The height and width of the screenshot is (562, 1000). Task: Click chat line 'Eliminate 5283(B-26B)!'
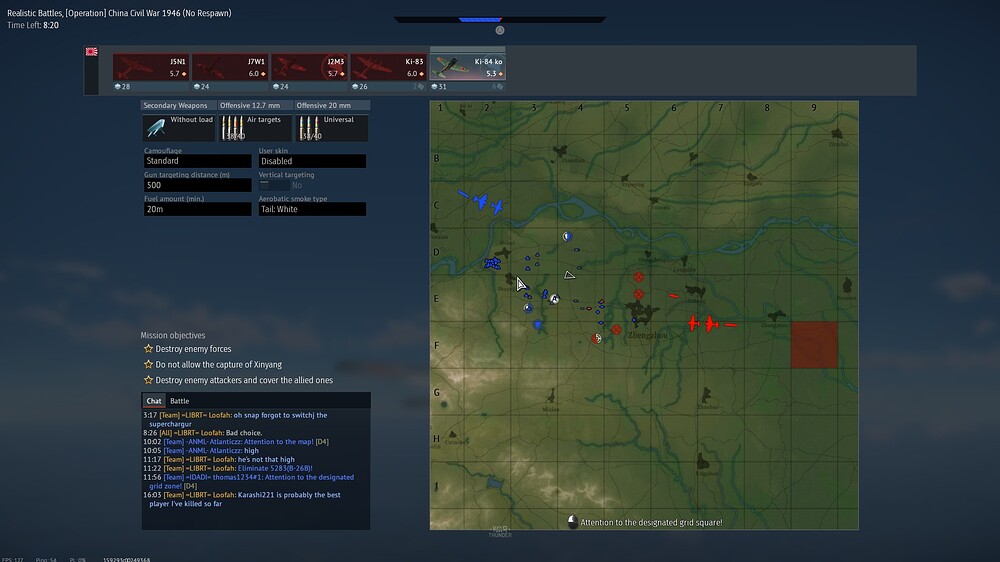(275, 468)
